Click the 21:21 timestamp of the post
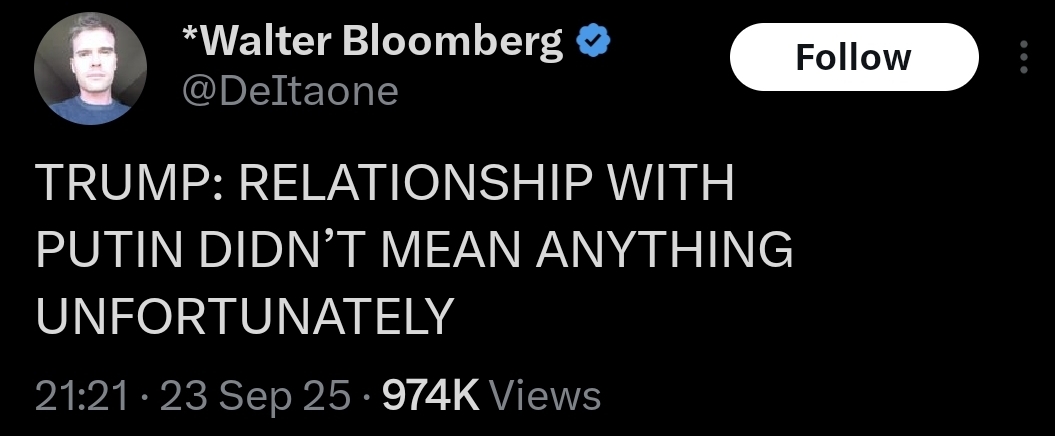Screen dimensions: 1055x436 click(x=81, y=396)
